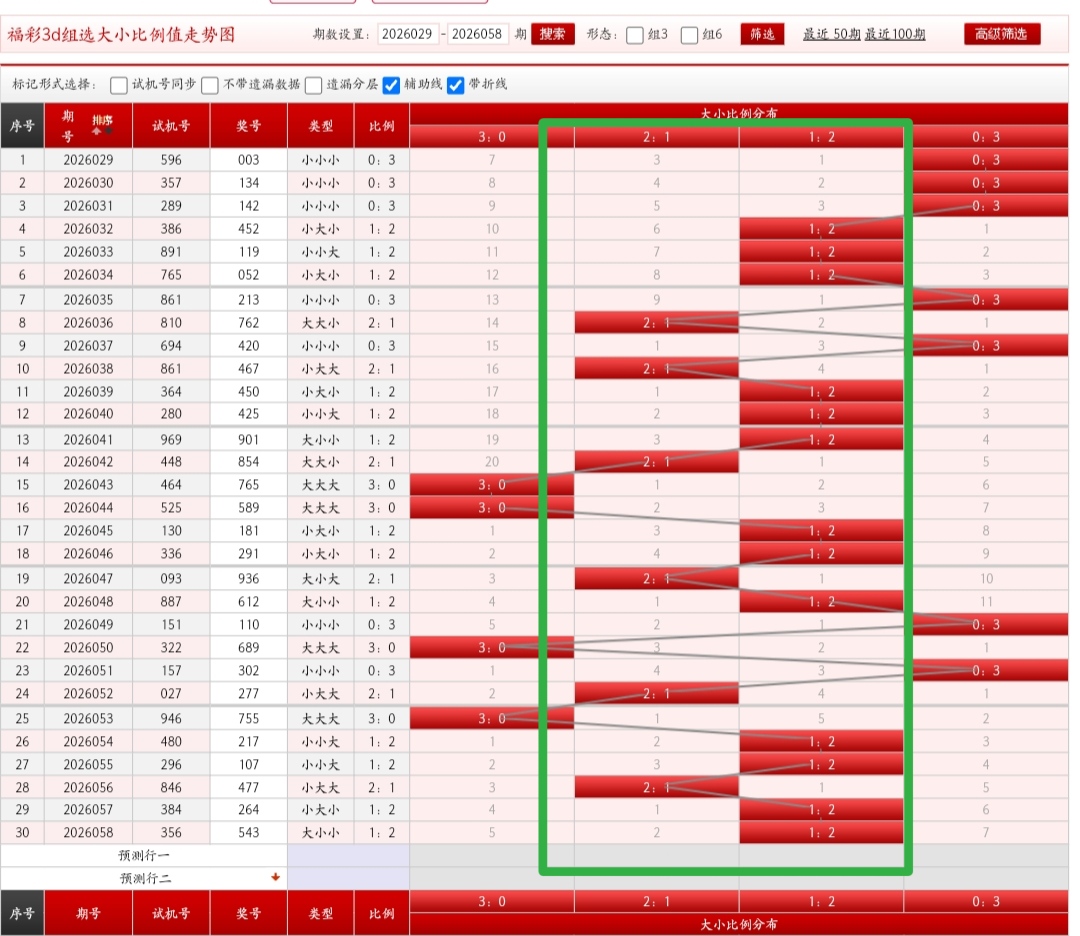Image resolution: width=1080 pixels, height=936 pixels.
Task: Click the top 奖号 column header
Action: 249,126
